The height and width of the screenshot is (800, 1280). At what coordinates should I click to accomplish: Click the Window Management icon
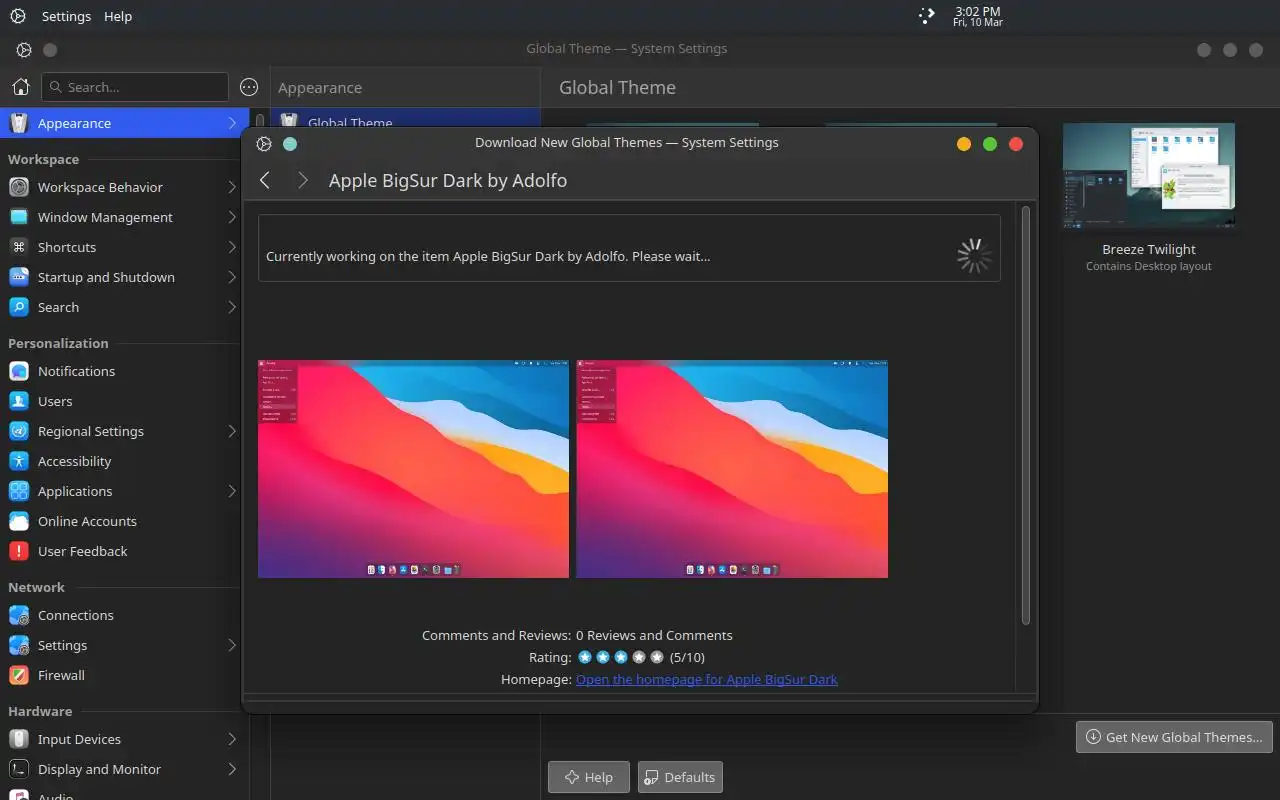click(19, 217)
